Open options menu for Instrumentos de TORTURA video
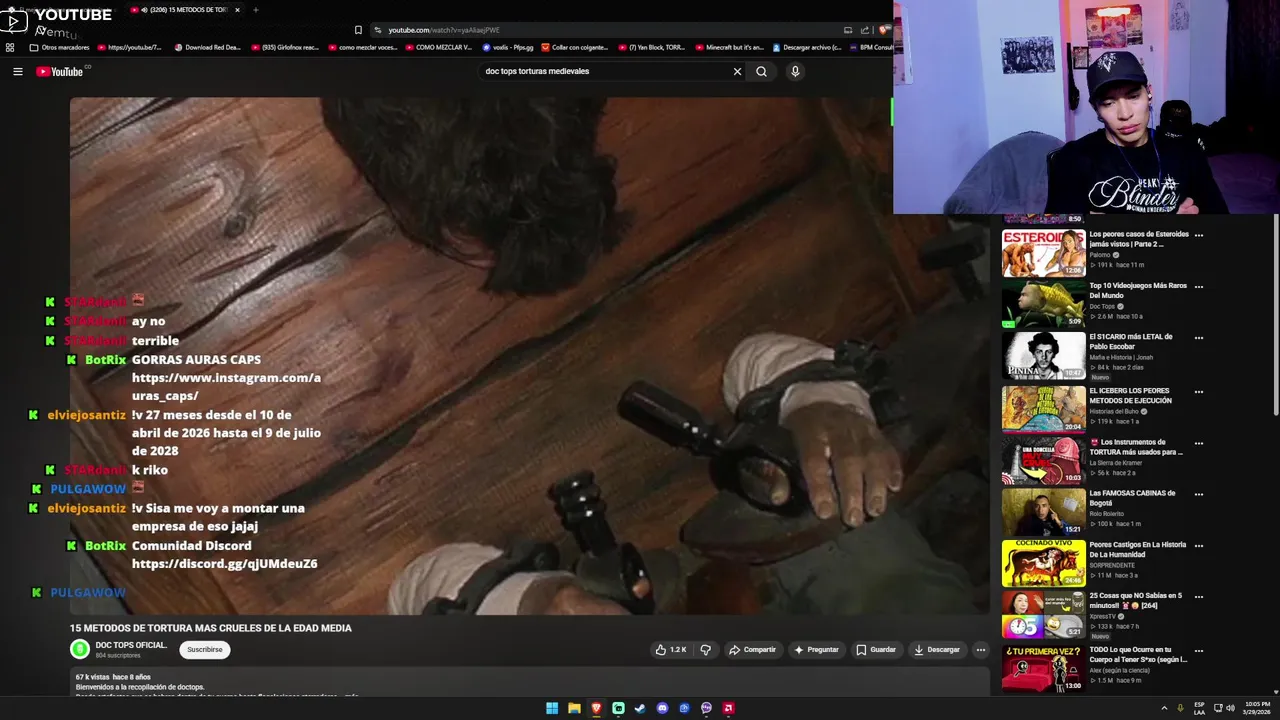Screen dimensions: 1280x720 click(x=1198, y=443)
